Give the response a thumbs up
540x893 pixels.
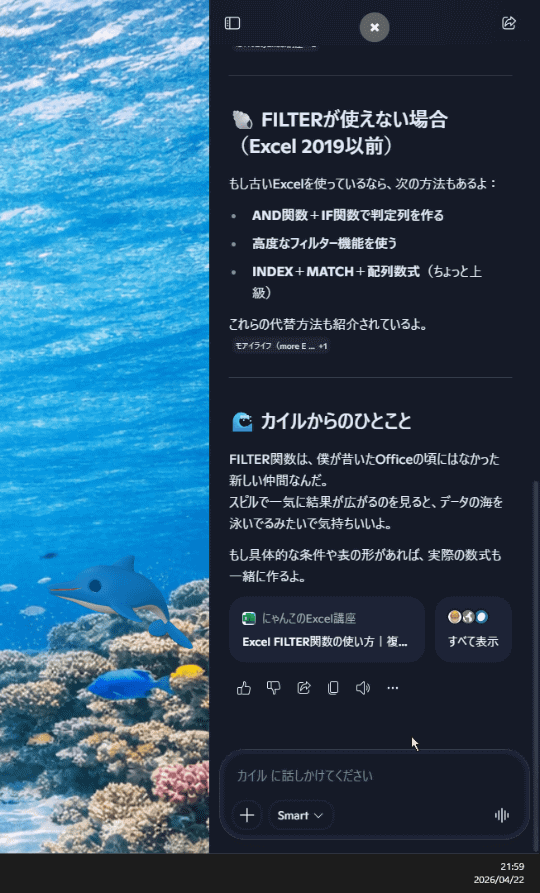[244, 688]
